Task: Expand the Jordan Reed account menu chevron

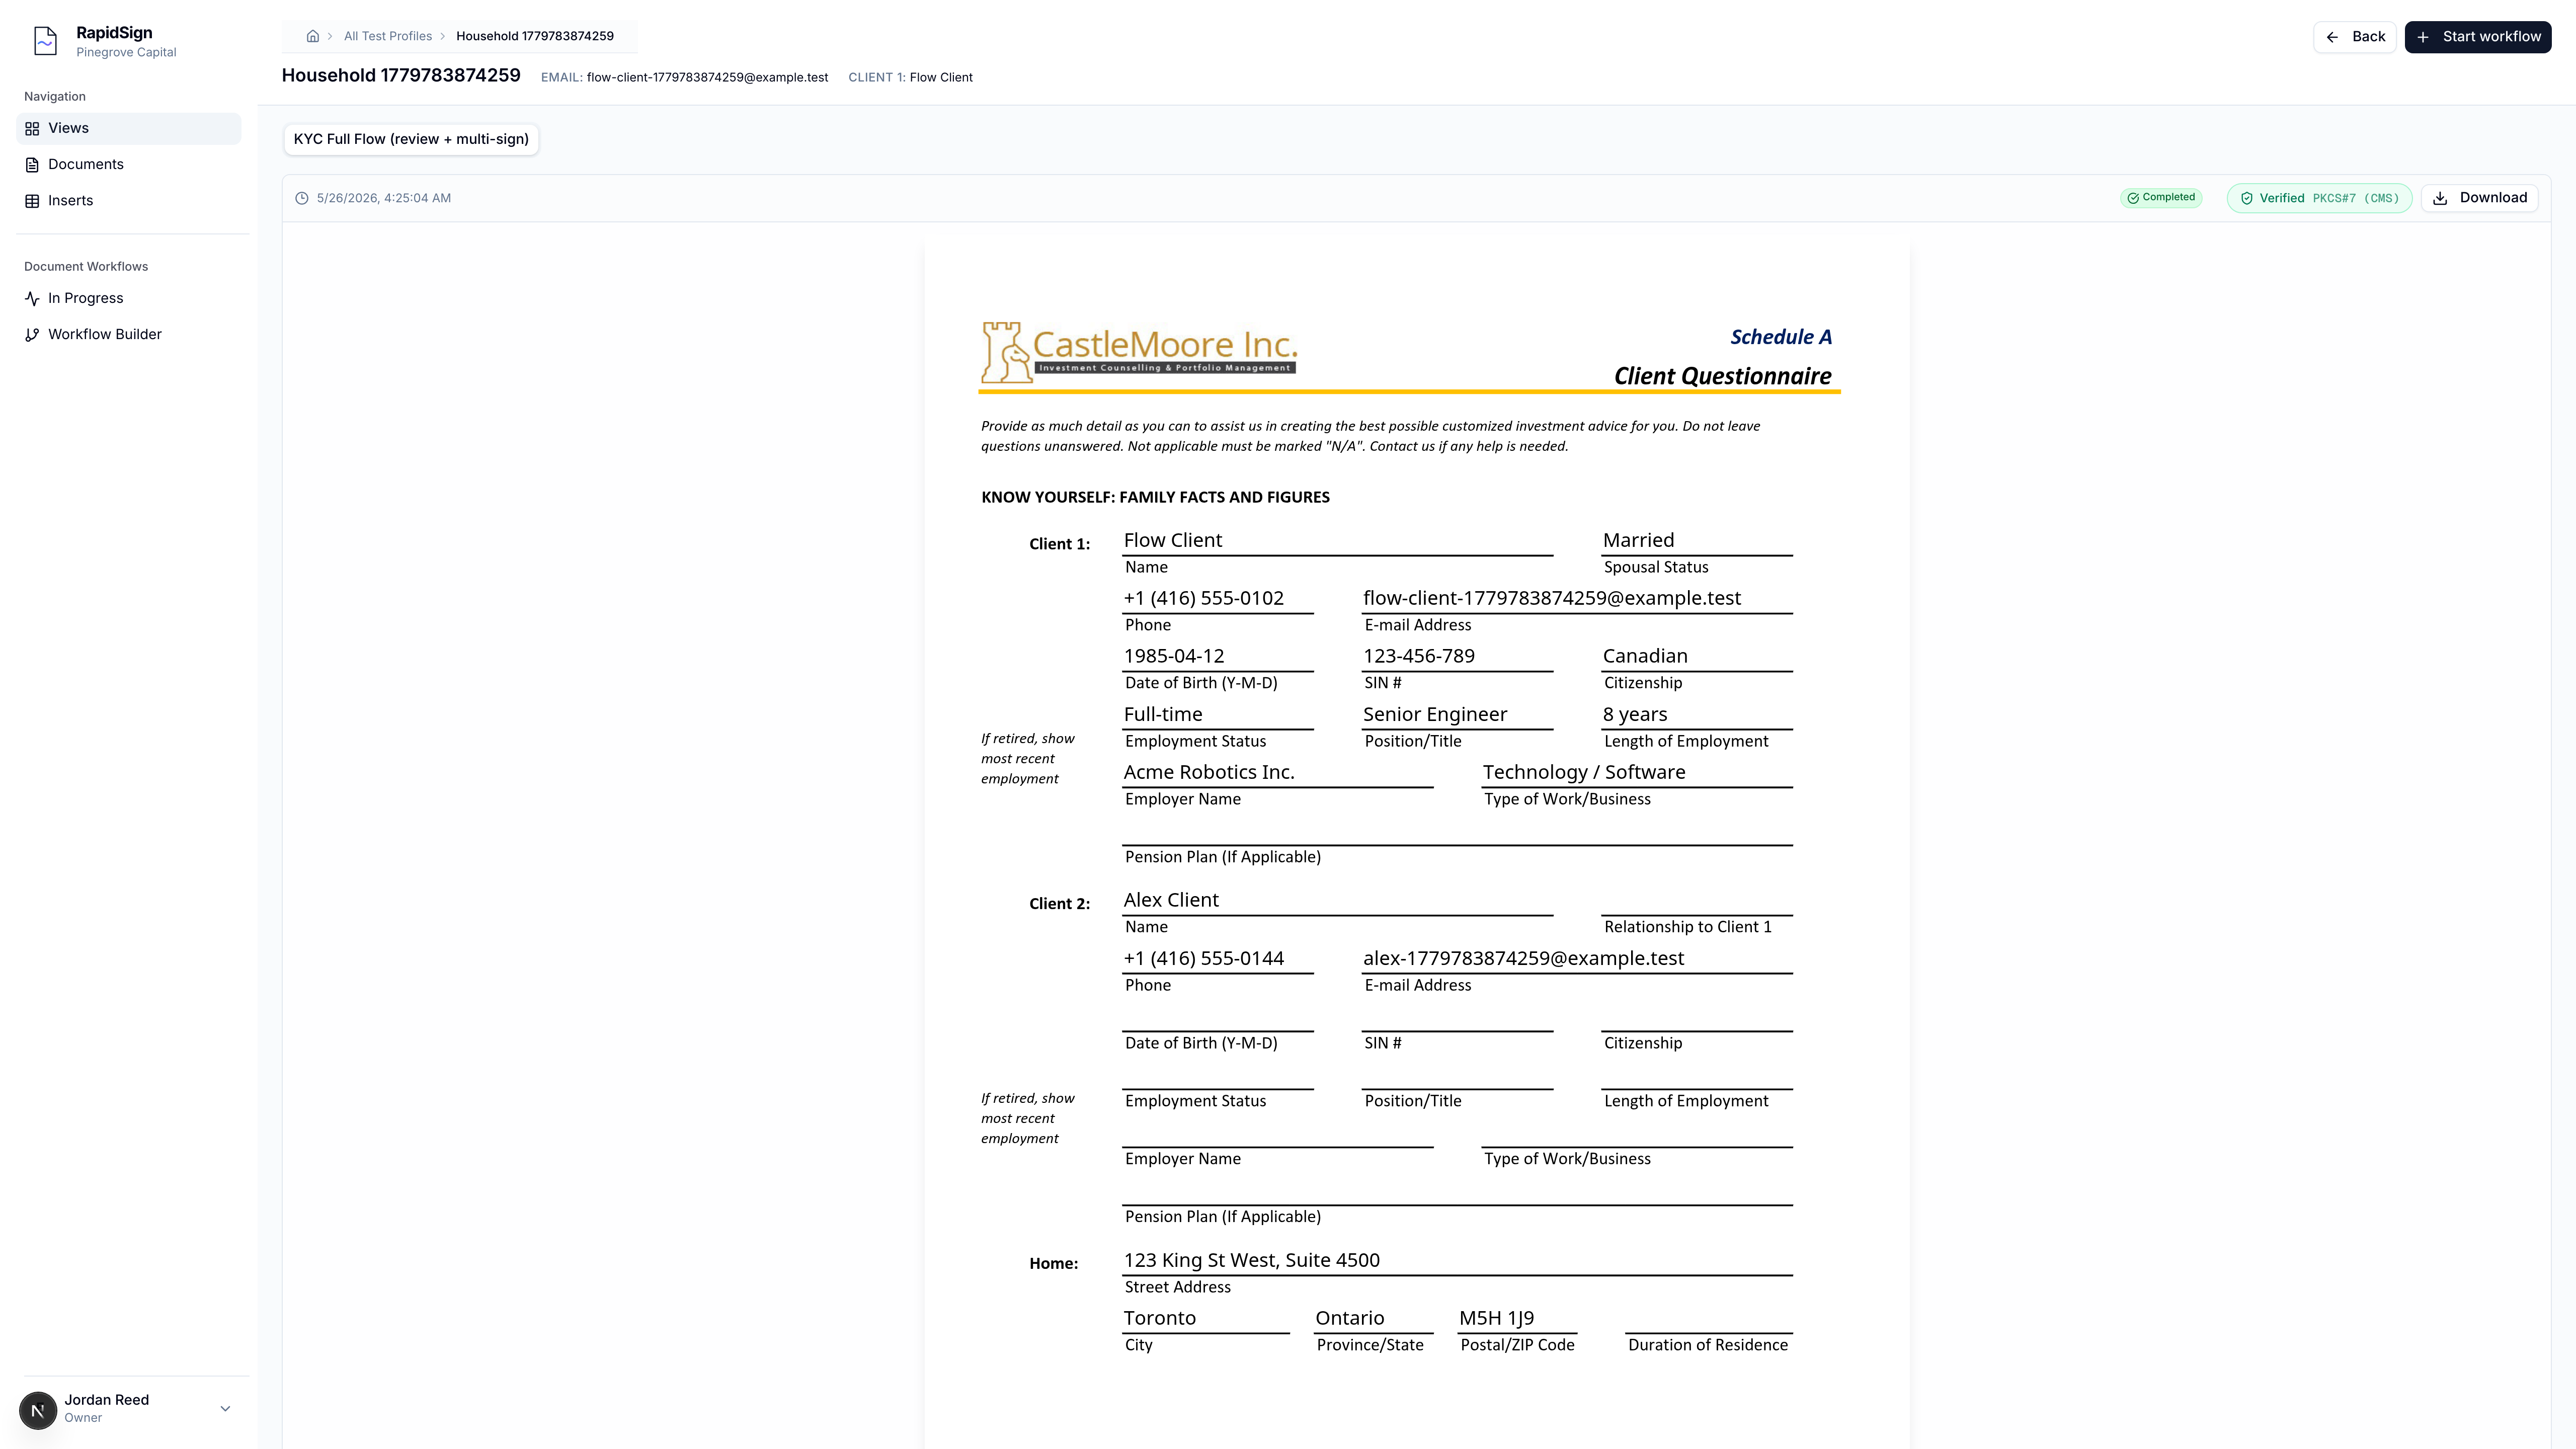Action: (225, 1408)
